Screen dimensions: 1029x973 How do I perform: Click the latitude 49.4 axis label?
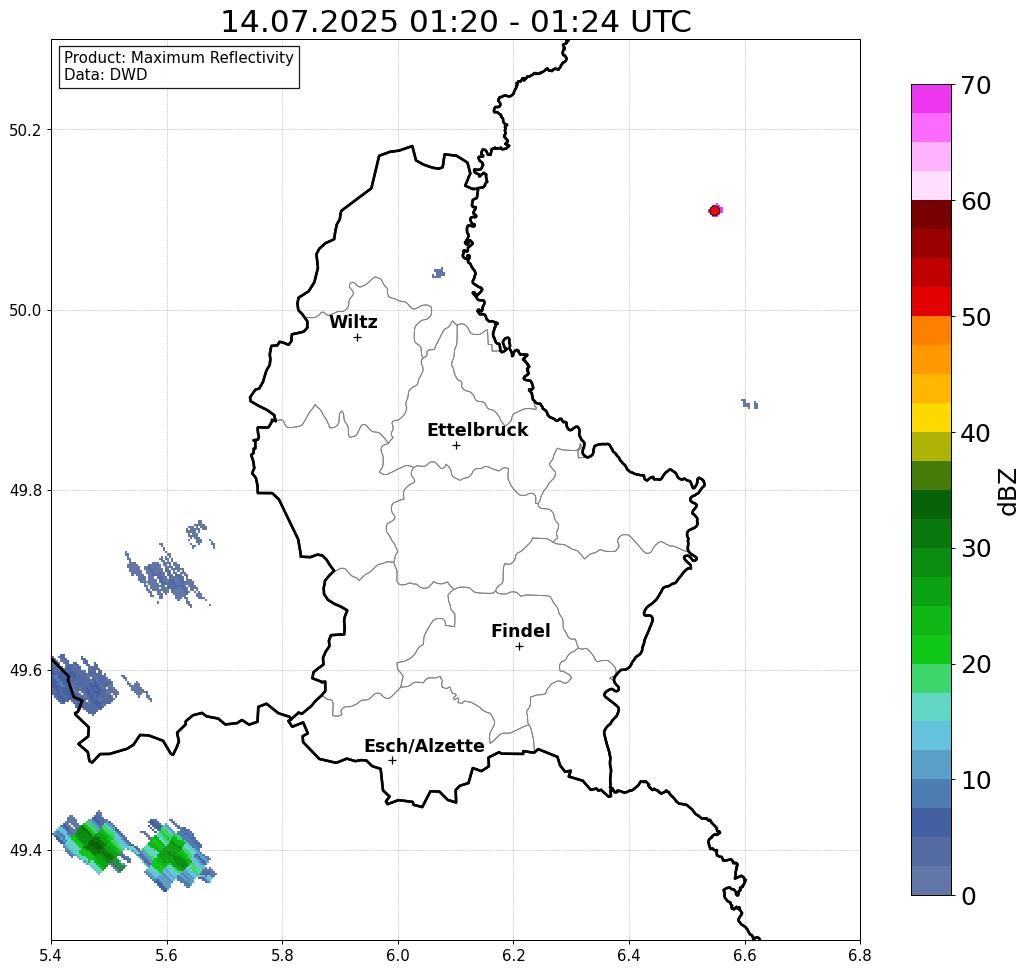tap(24, 851)
